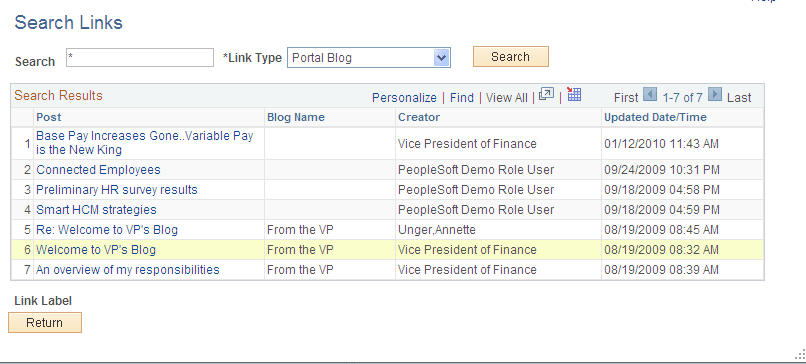Screen dimensions: 806x364
Task: Click the Search text input field
Action: [140, 58]
